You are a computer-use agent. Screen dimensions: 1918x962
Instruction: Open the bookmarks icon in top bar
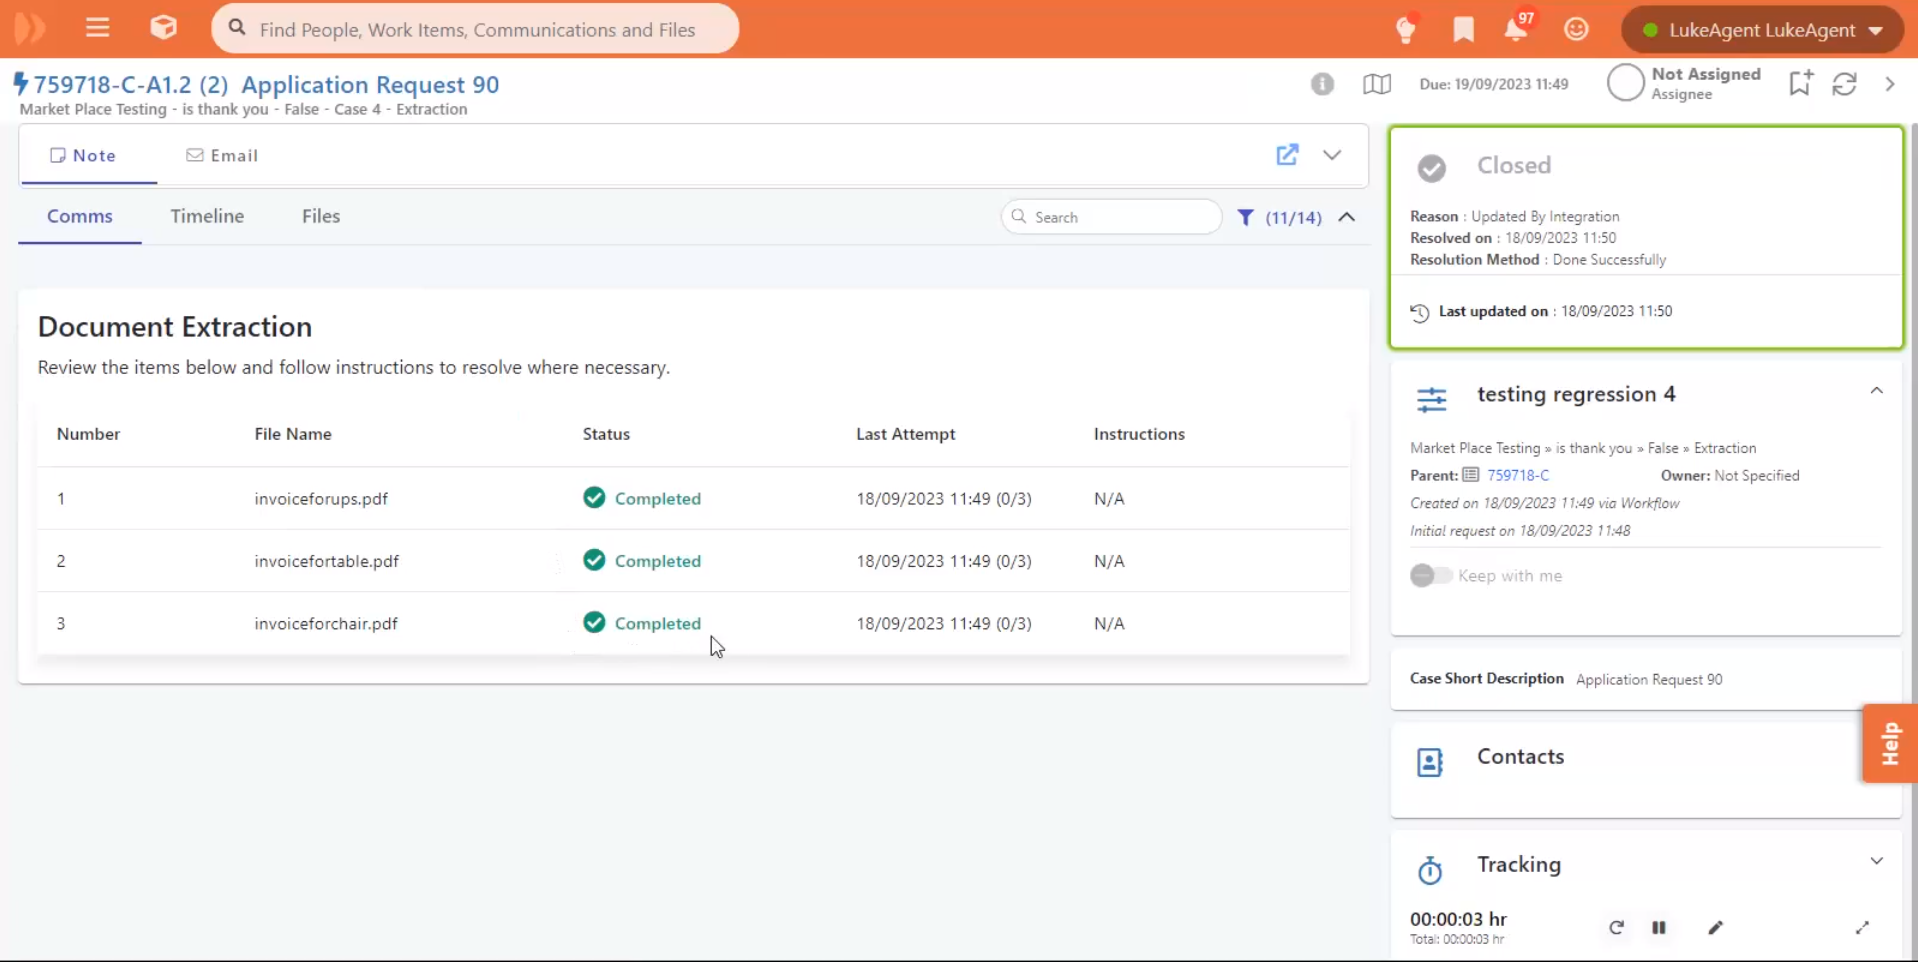tap(1463, 30)
